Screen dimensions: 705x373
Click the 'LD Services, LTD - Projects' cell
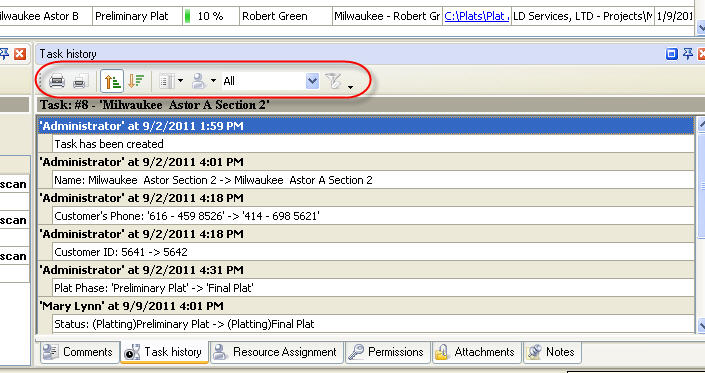(x=582, y=16)
